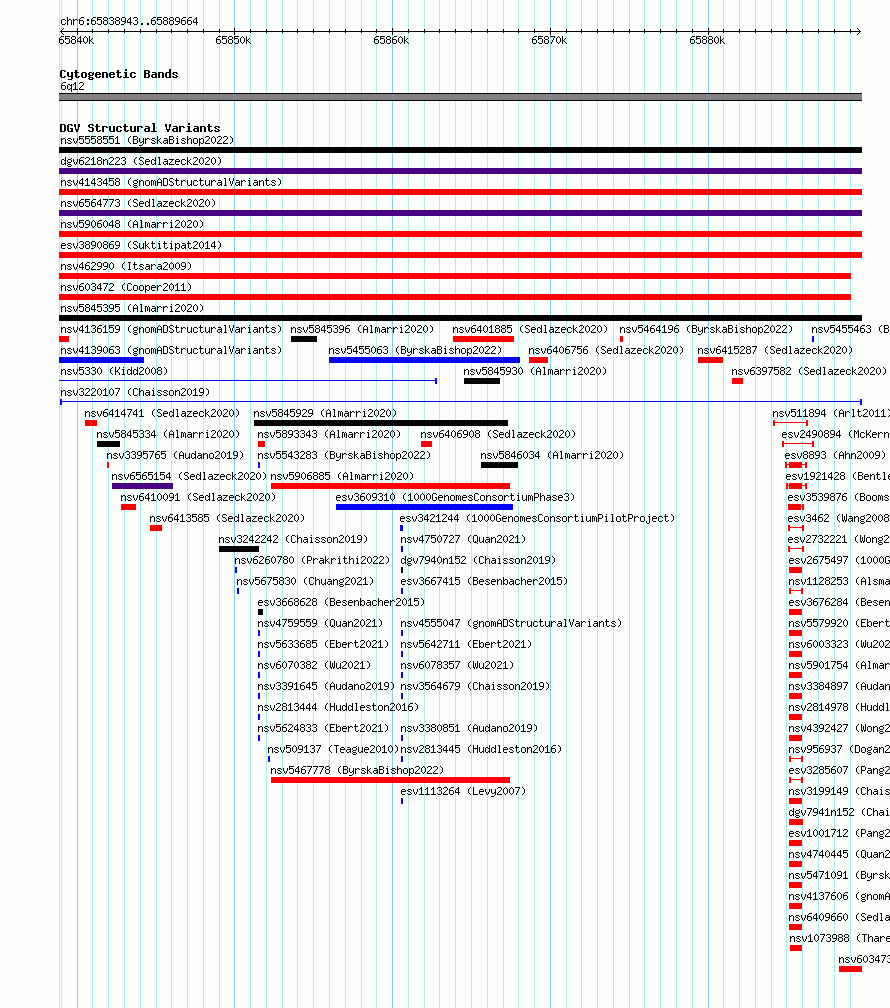The height and width of the screenshot is (1008, 890).
Task: Select the nsv6406908 (Sedlazeck2020) label
Action: coord(498,435)
